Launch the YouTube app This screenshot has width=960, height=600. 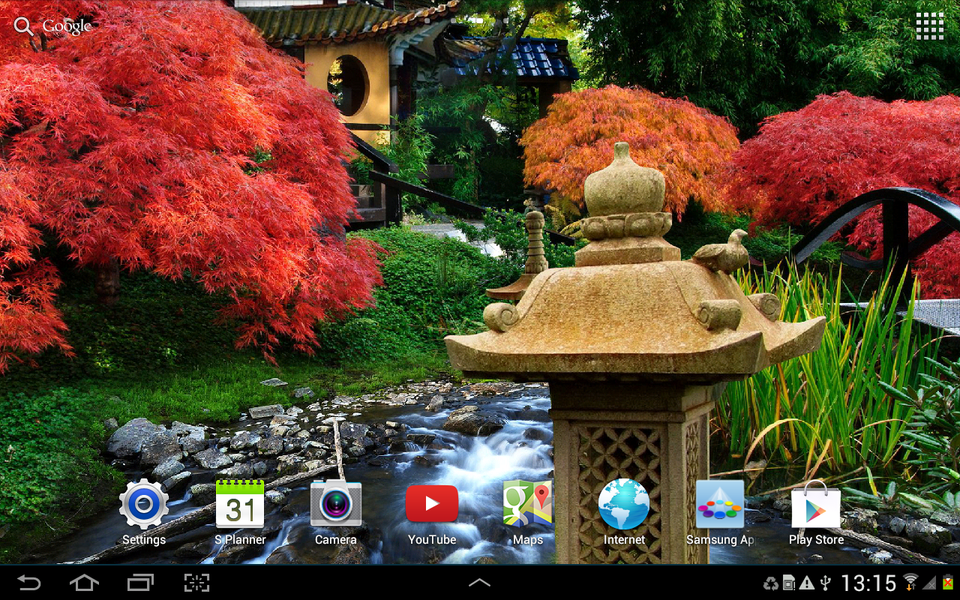coord(432,505)
